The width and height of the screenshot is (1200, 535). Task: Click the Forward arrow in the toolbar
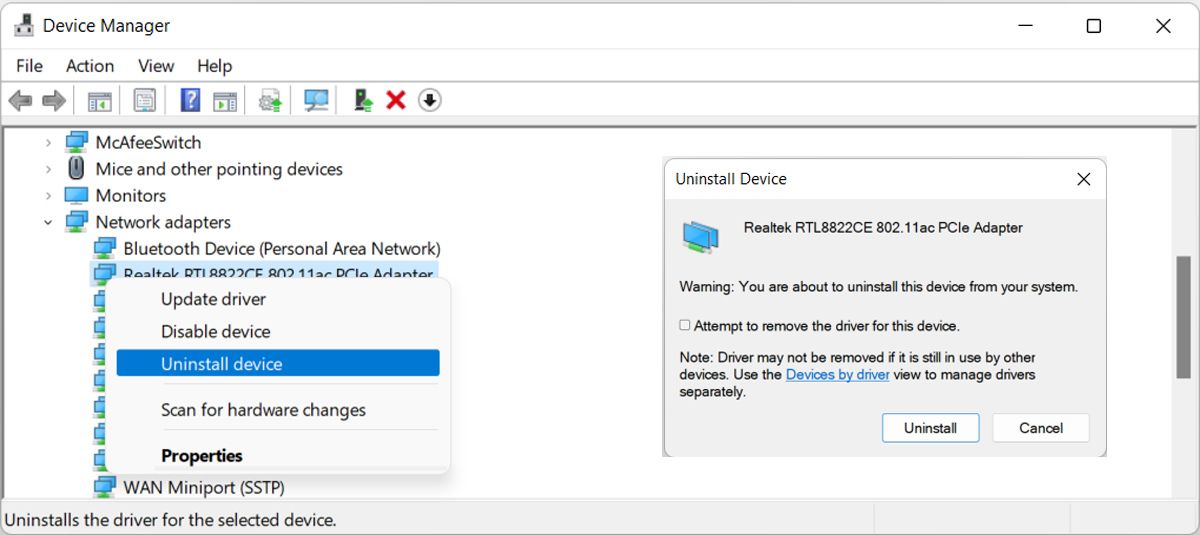[x=53, y=100]
